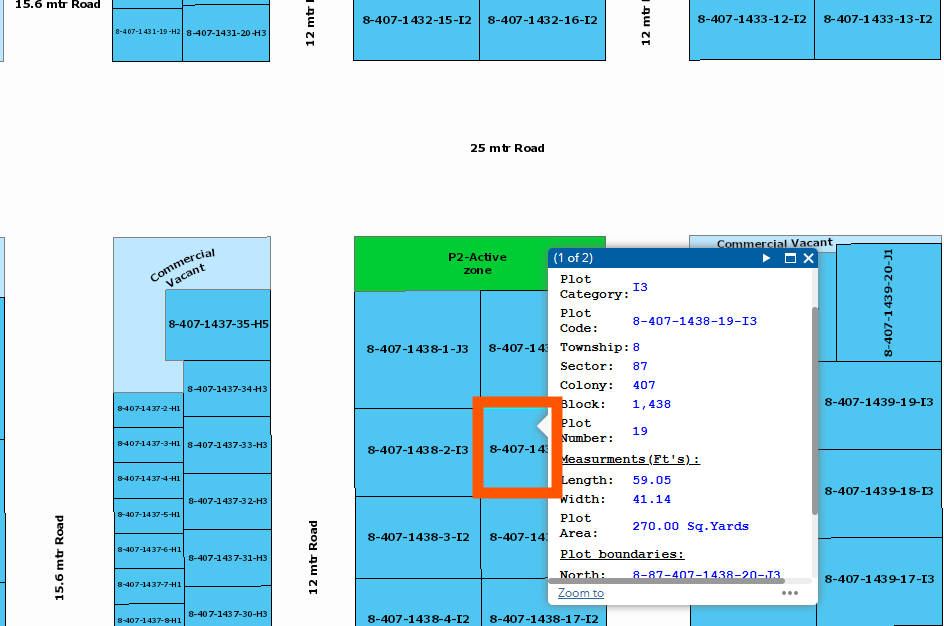Screen dimensions: 944x626
Task: Open the popup options ellipsis menu
Action: click(790, 593)
